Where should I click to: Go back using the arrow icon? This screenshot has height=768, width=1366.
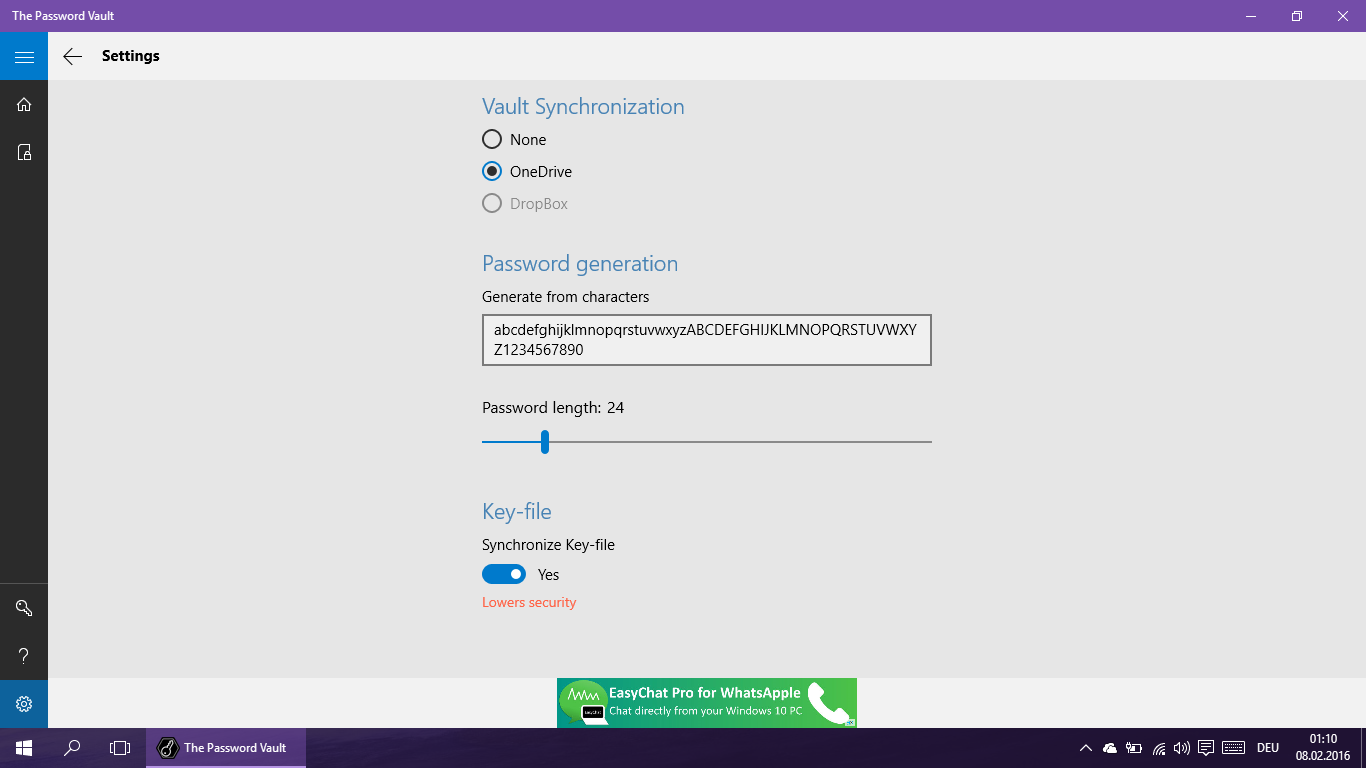[x=72, y=56]
